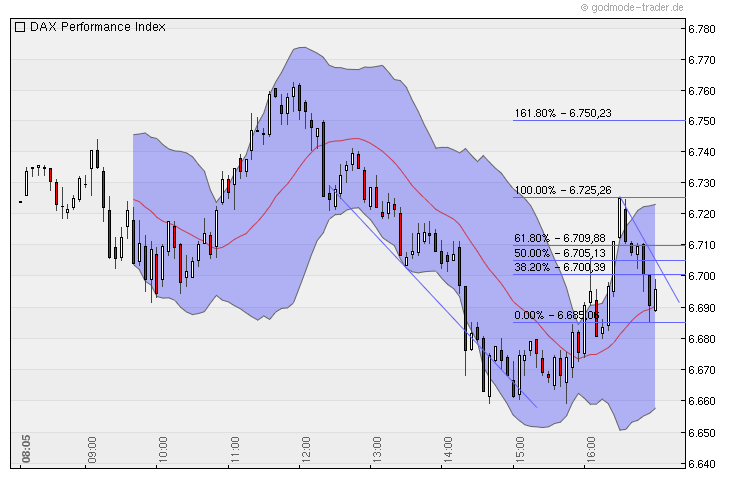Click the 0.00% – 6.685,06 Fibonacci label
The height and width of the screenshot is (481, 730).
pyautogui.click(x=557, y=315)
